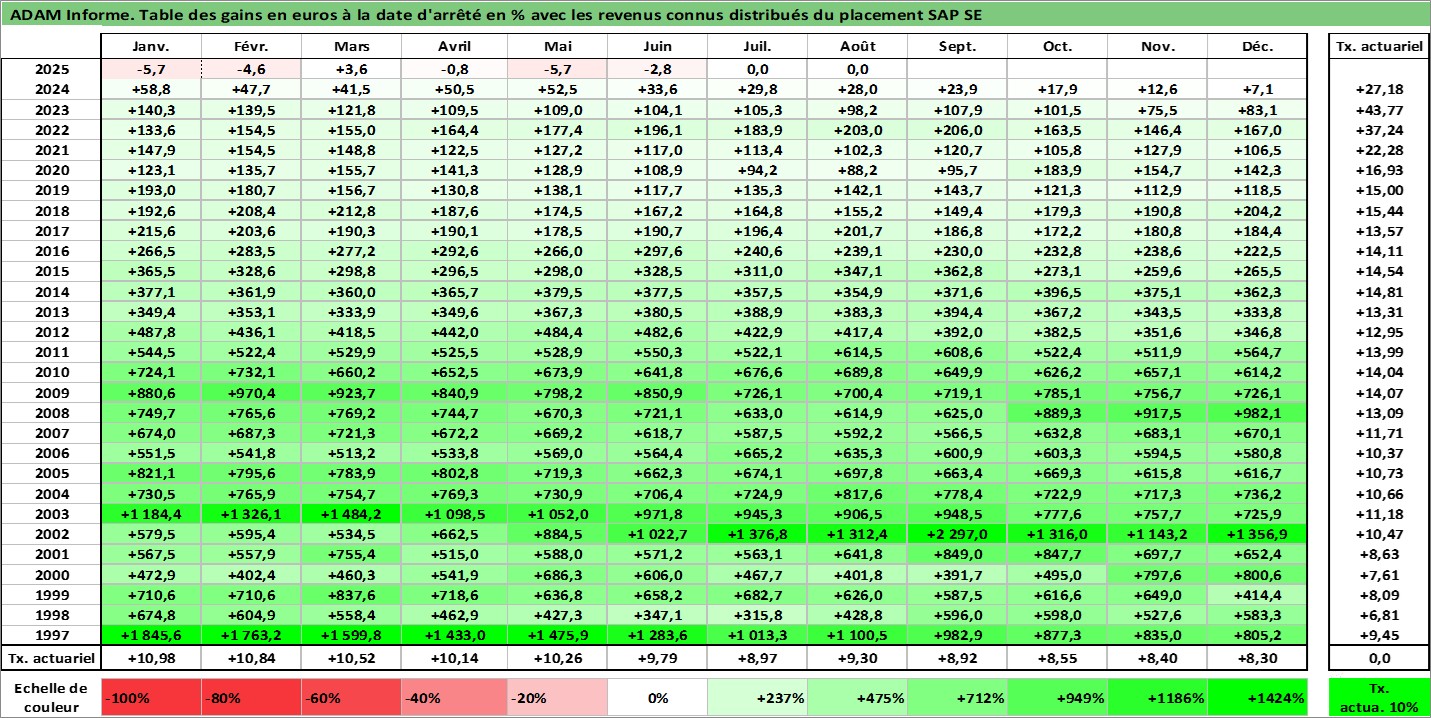
Task: Select the '+970,4' cell in the 2009 row
Action: (x=251, y=393)
